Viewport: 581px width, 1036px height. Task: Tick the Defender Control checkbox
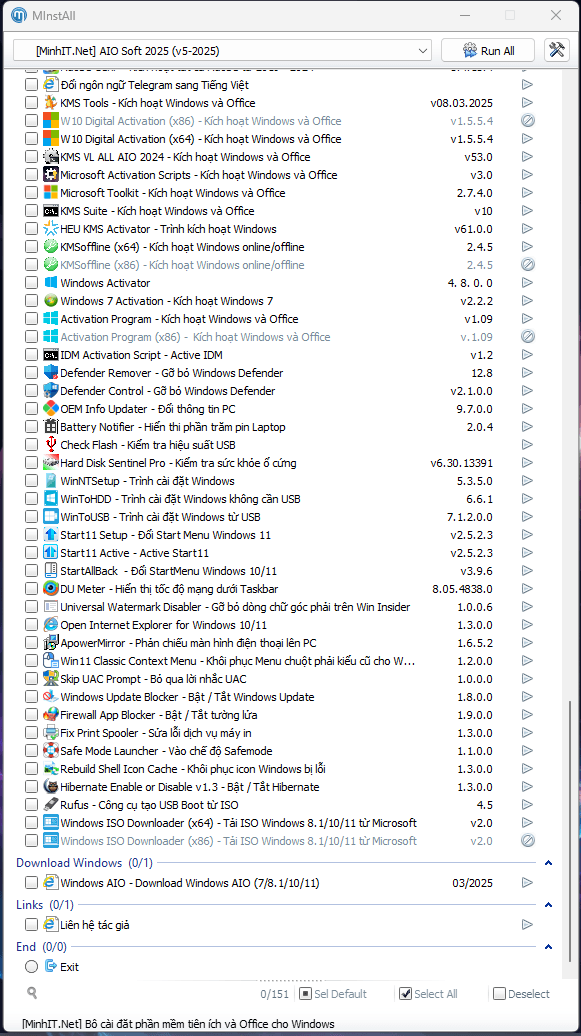pyautogui.click(x=31, y=390)
